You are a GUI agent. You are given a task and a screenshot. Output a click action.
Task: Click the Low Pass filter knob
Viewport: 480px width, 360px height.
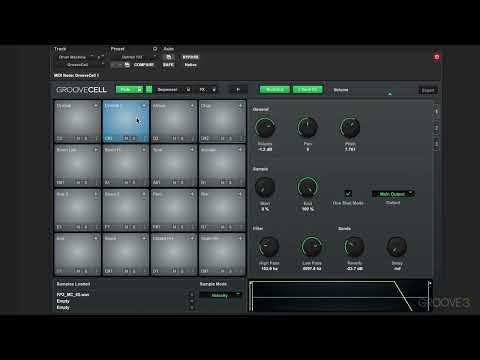[x=312, y=247]
